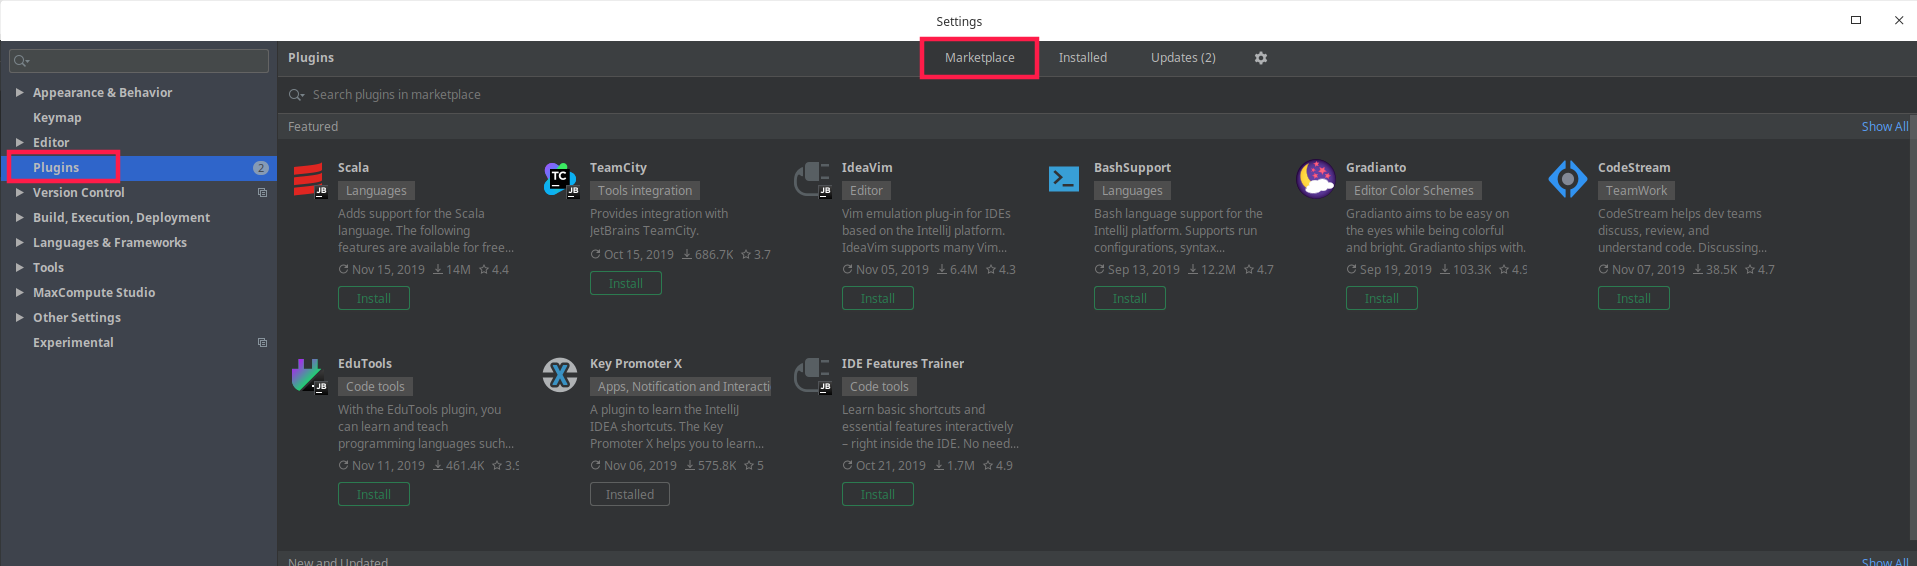Expand Appearance & Behavior section
This screenshot has width=1917, height=566.
pos(19,92)
